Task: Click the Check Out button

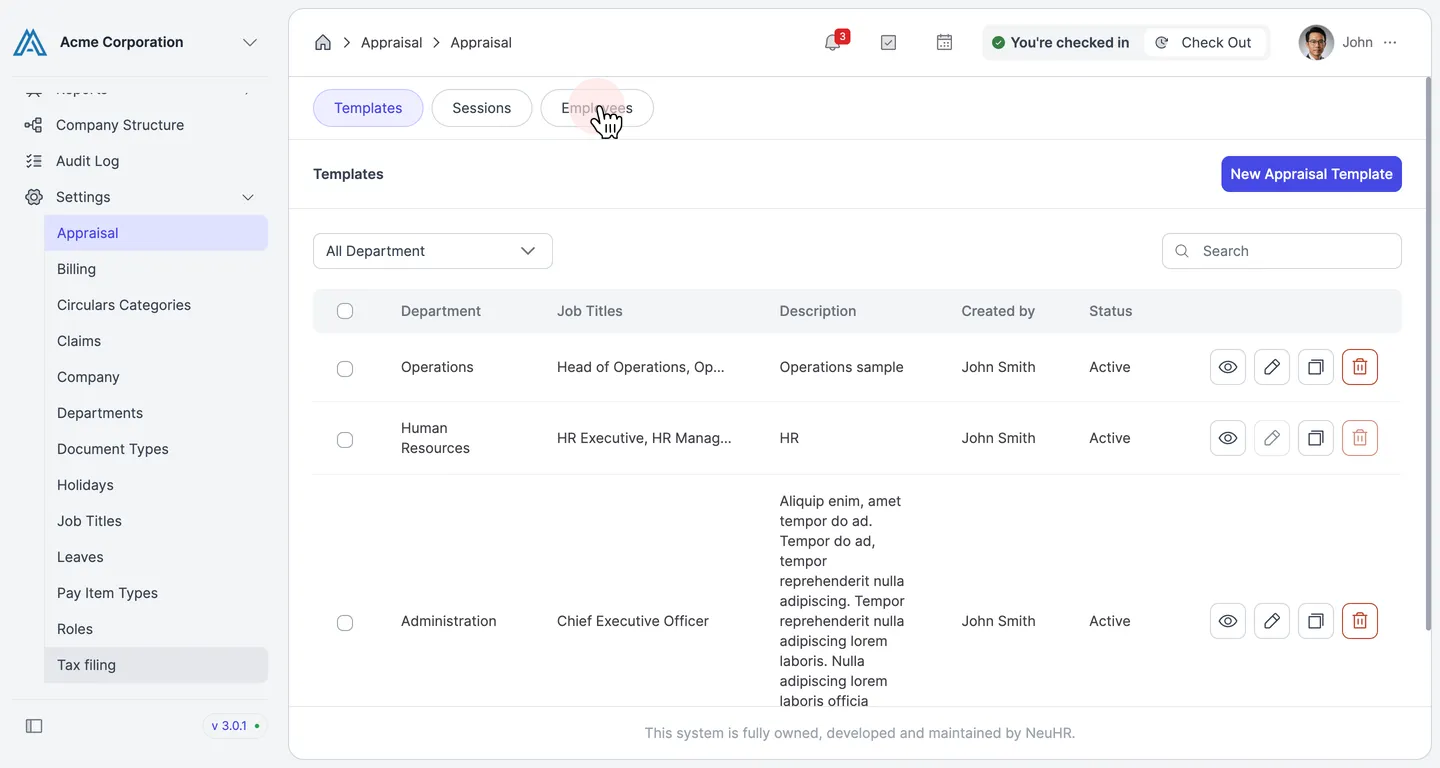Action: [1204, 43]
